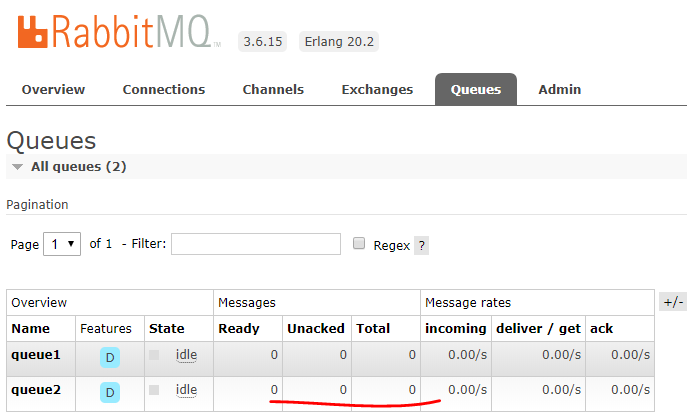Sort by the Total column header
The image size is (687, 416).
tap(373, 329)
